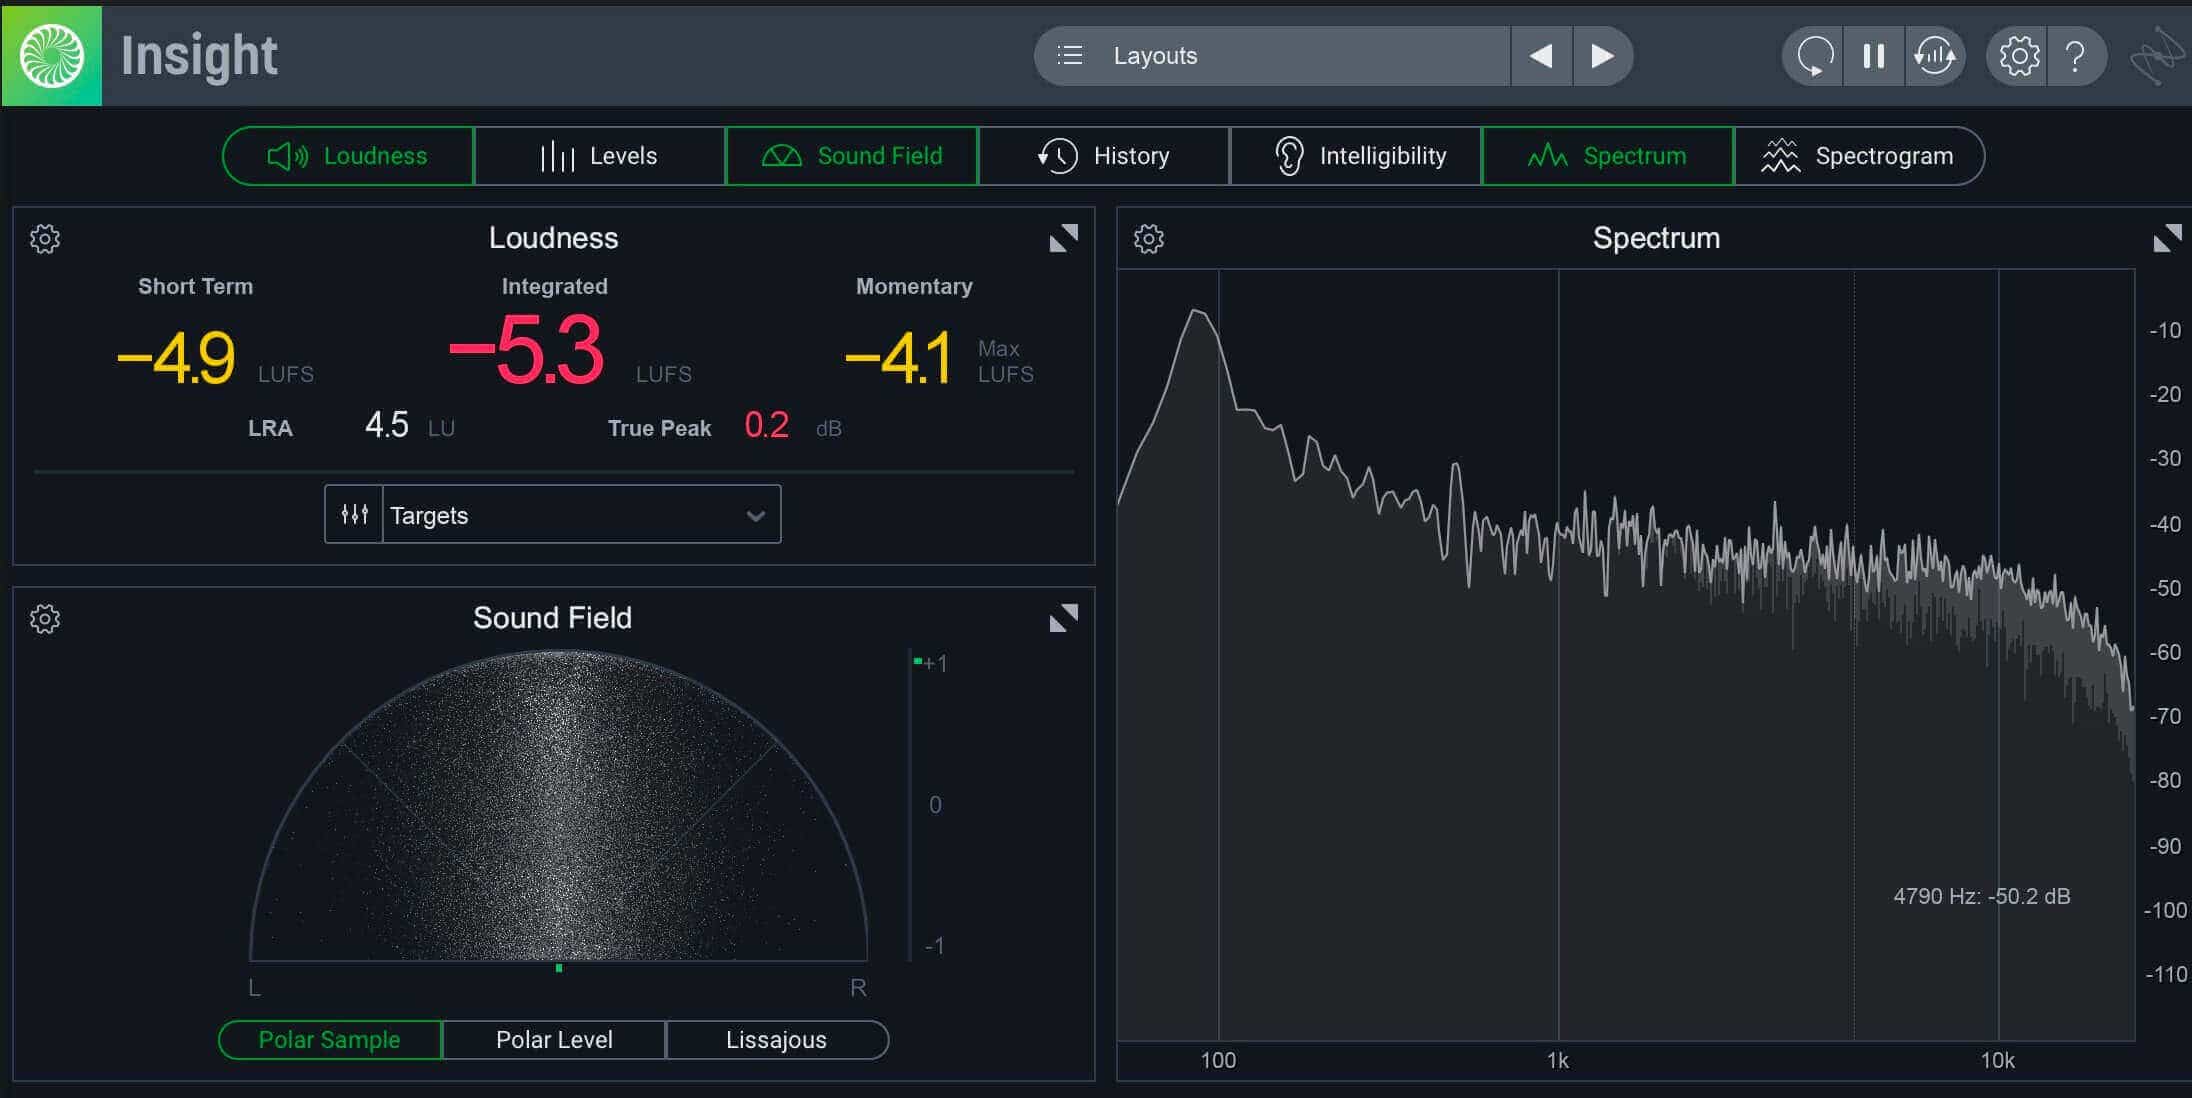Image resolution: width=2192 pixels, height=1098 pixels.
Task: Click the 10k frequency axis label
Action: tap(1998, 1061)
